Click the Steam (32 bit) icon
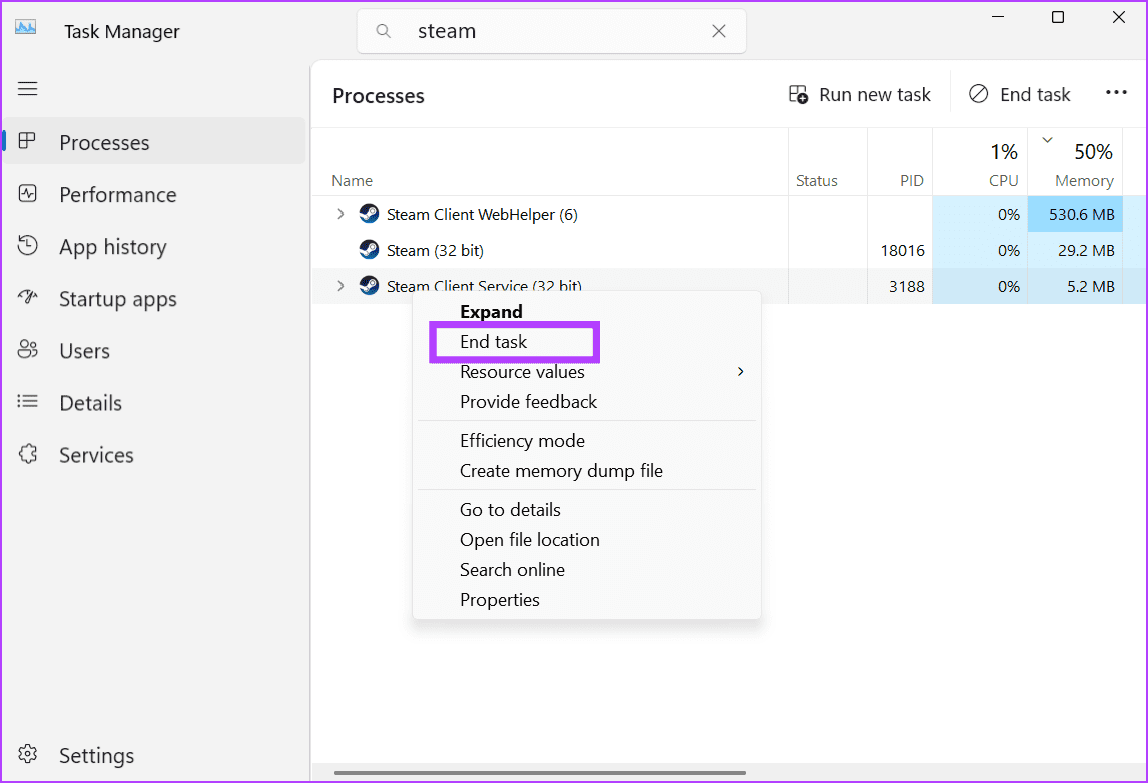Screen dimensions: 1148x783 click(369, 250)
